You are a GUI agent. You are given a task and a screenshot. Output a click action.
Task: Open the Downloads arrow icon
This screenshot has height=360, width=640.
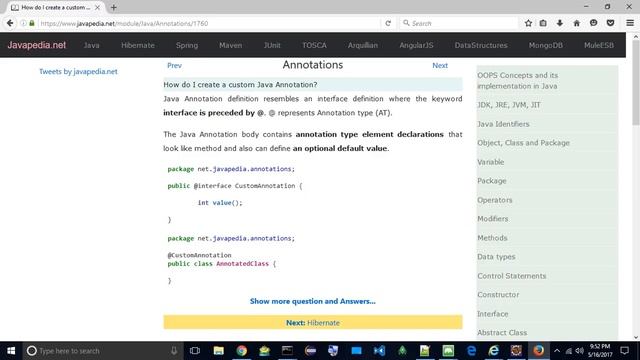coord(560,23)
